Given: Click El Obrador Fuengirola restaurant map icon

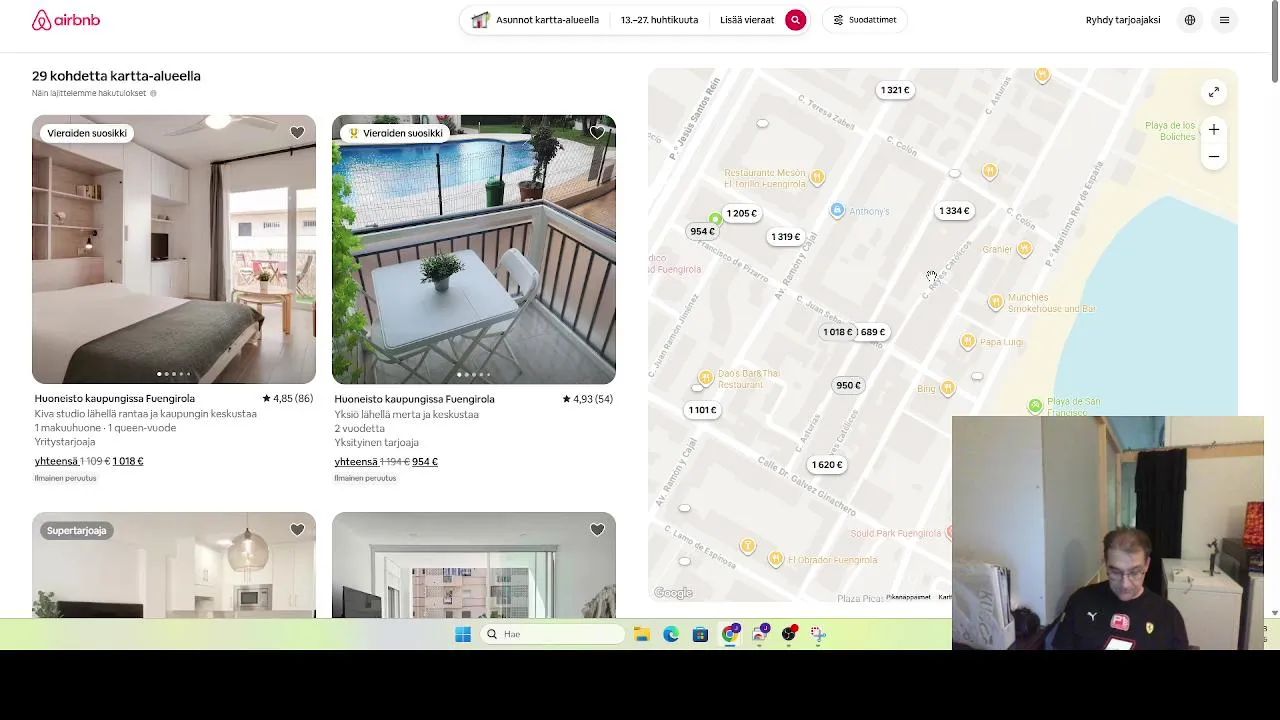Looking at the screenshot, I should coord(775,559).
